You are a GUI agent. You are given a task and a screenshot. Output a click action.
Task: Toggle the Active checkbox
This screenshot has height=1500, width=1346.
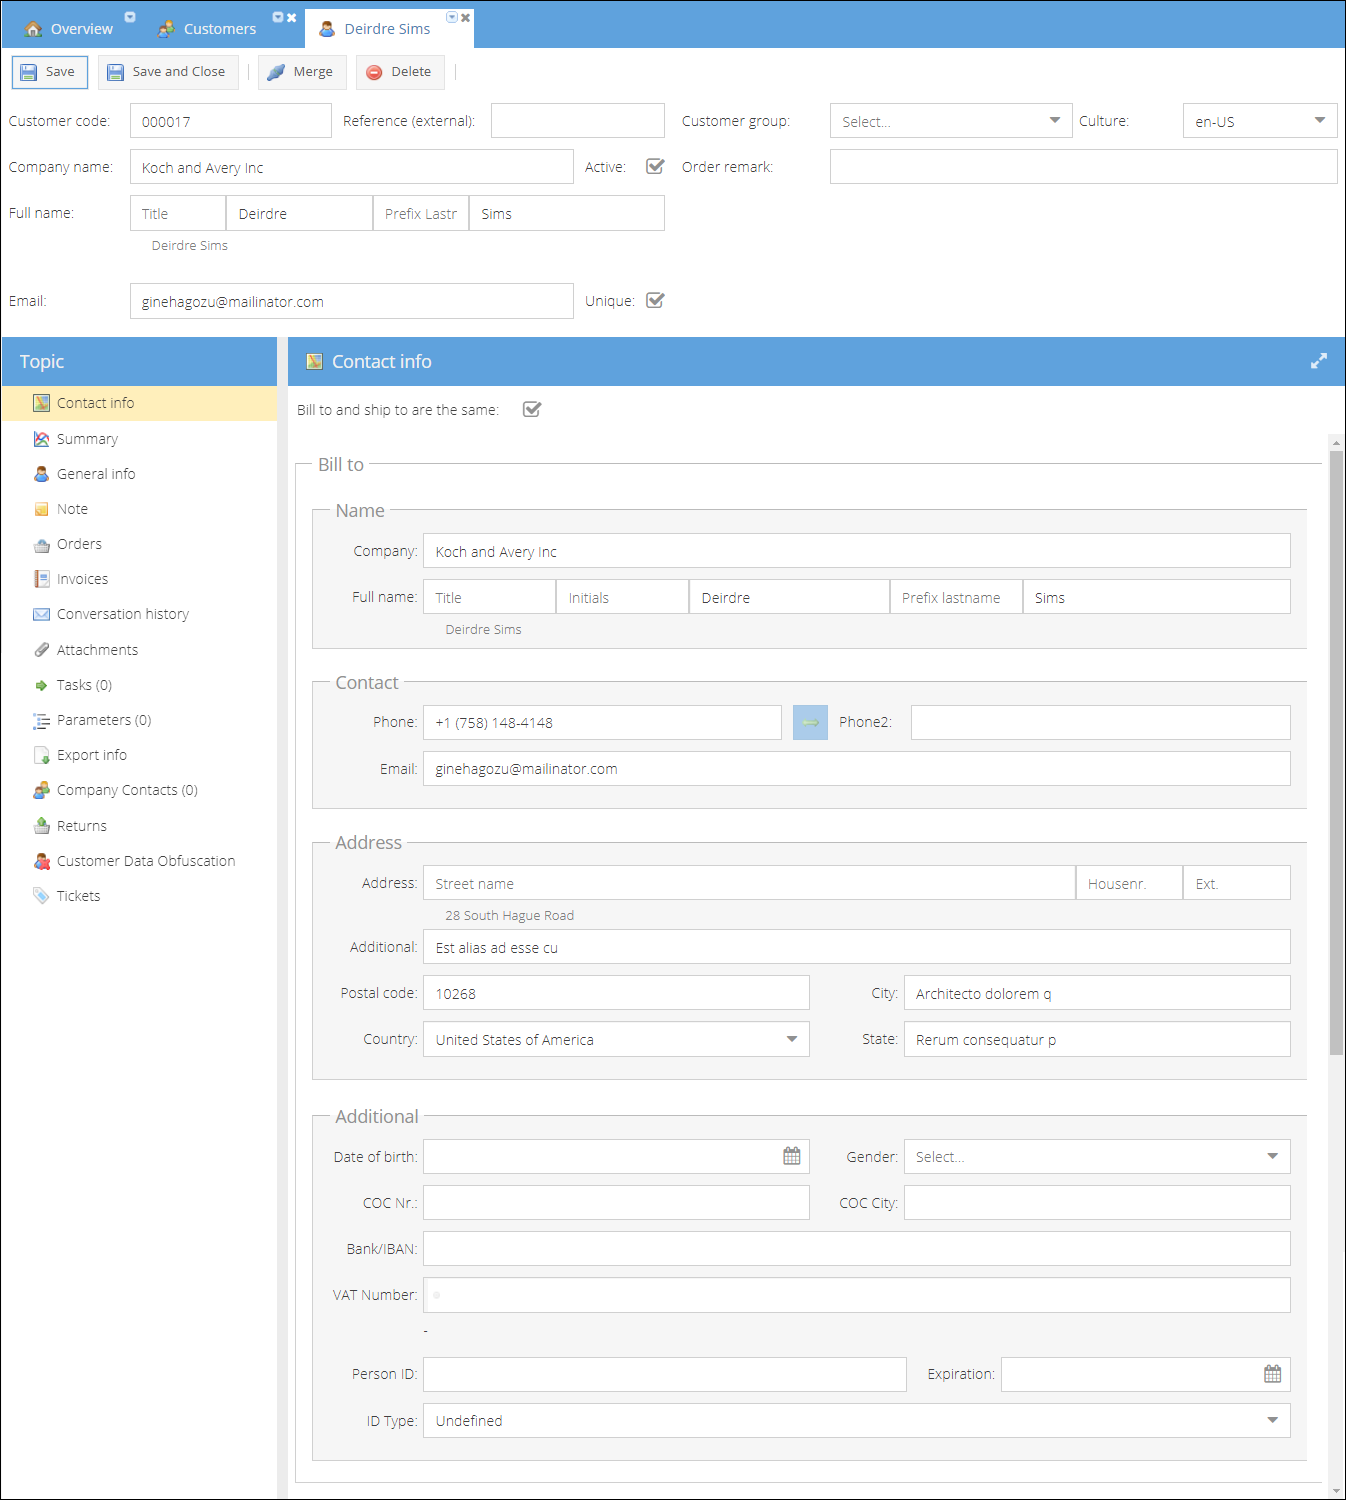click(655, 166)
